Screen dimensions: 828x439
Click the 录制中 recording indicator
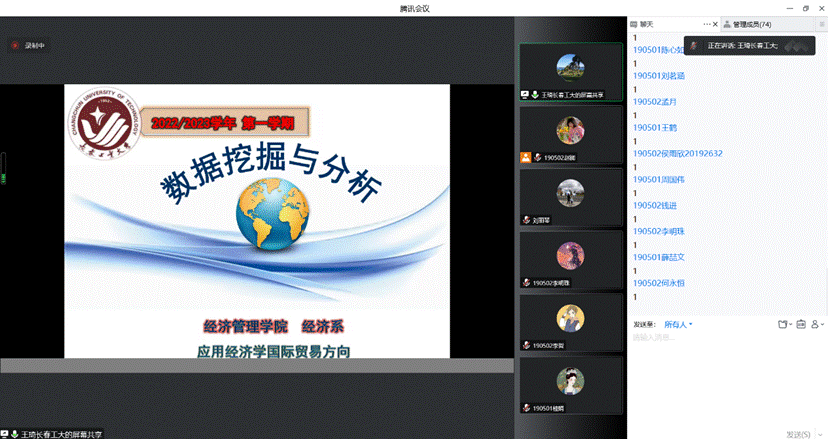click(28, 45)
